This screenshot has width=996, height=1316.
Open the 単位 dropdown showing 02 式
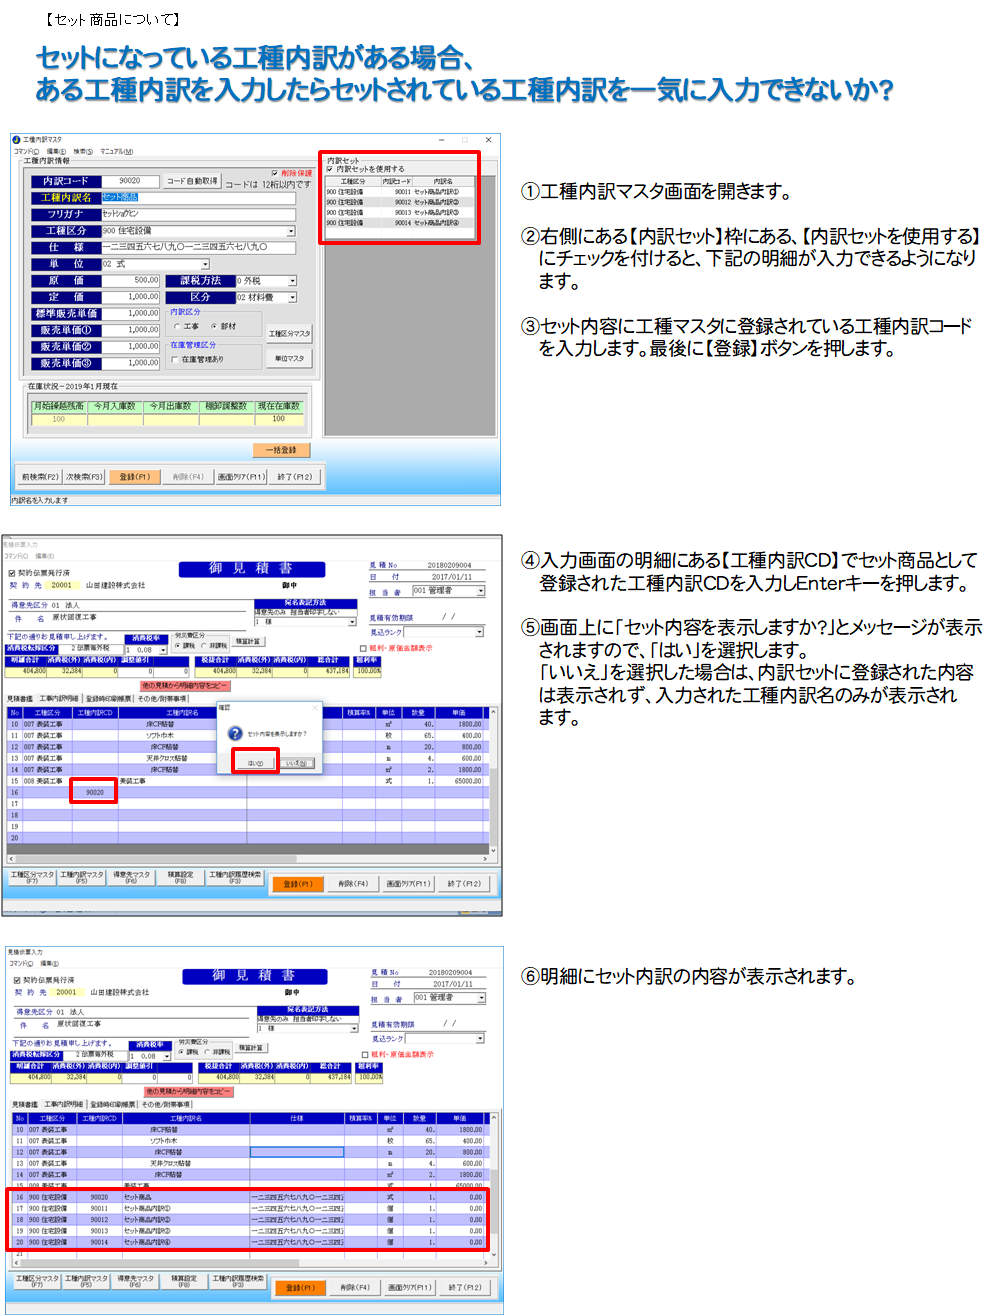205,264
